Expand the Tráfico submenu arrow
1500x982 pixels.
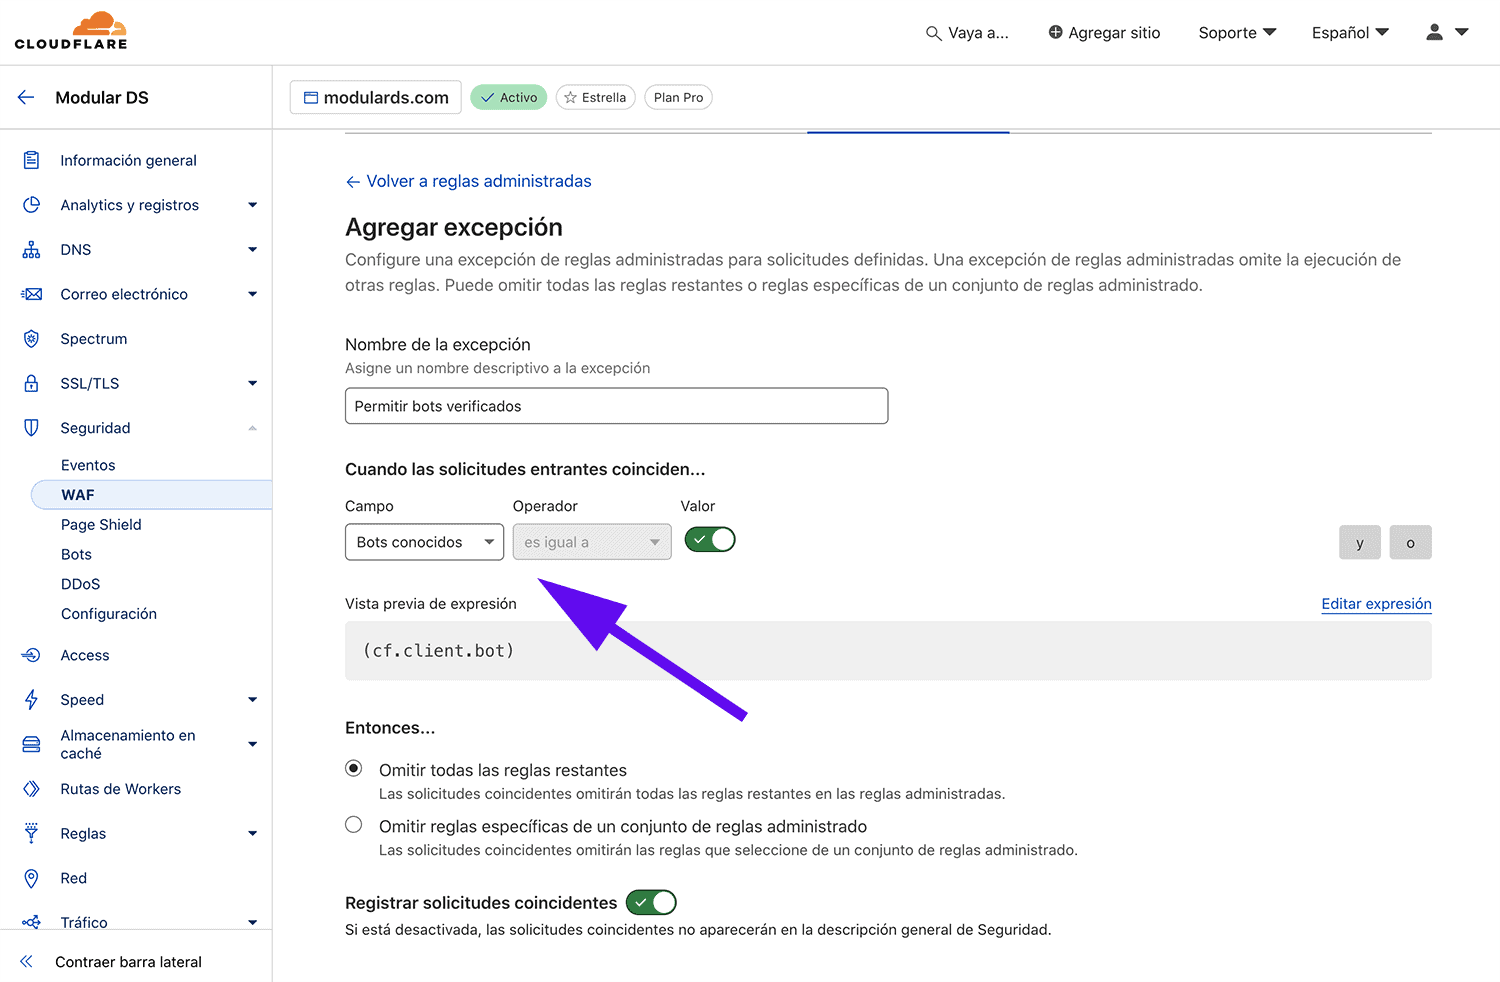tap(252, 922)
